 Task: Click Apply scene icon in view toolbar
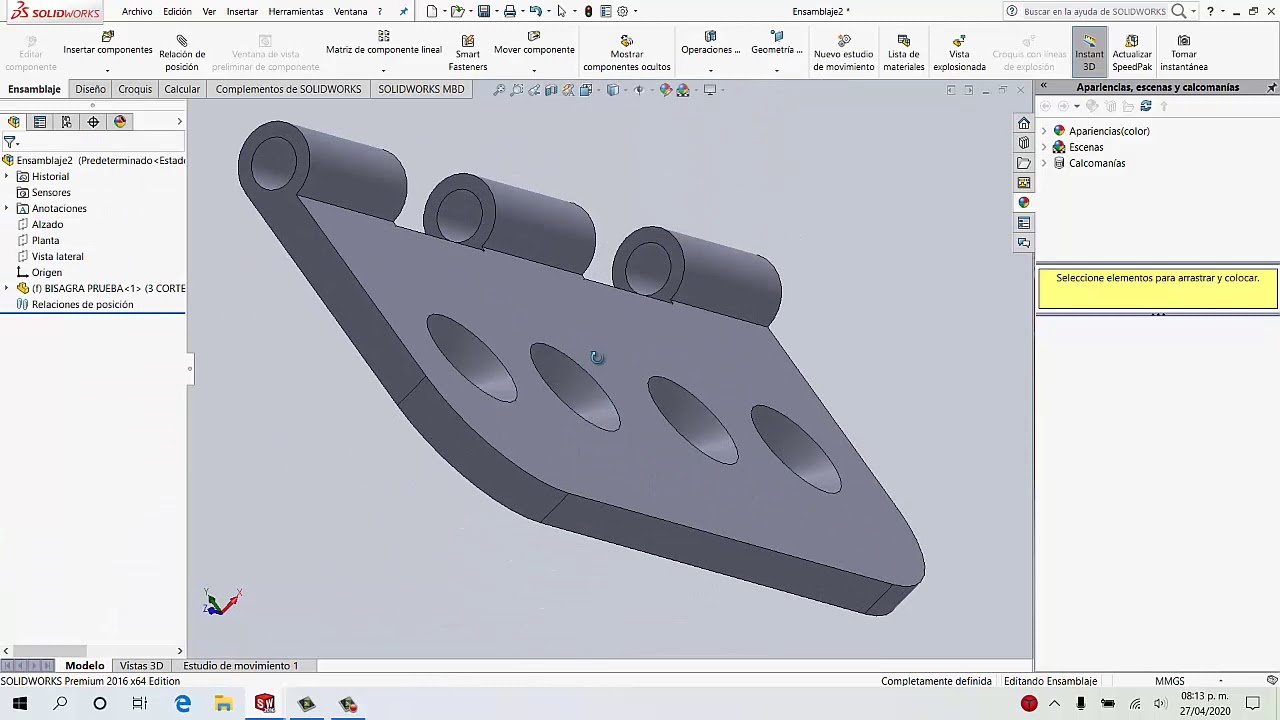pyautogui.click(x=684, y=90)
